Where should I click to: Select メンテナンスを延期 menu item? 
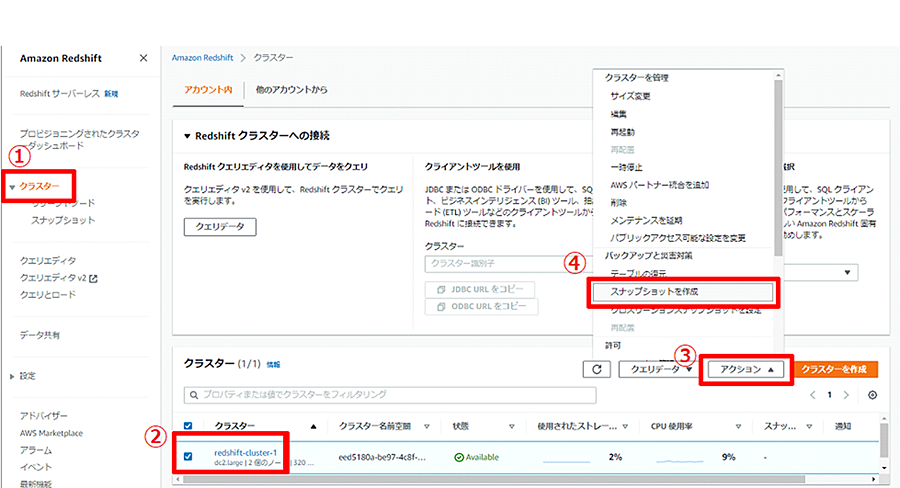click(x=646, y=220)
